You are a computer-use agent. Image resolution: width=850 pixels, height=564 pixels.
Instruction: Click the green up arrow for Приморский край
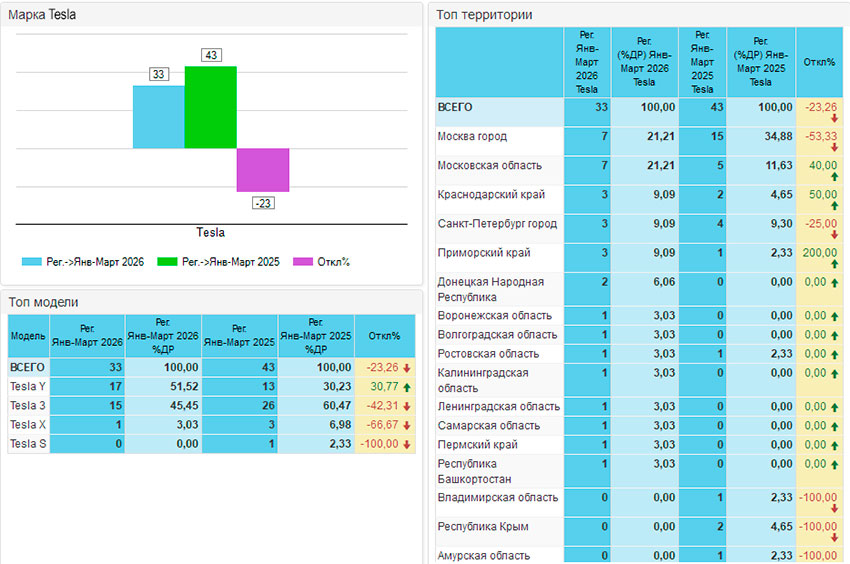833,264
